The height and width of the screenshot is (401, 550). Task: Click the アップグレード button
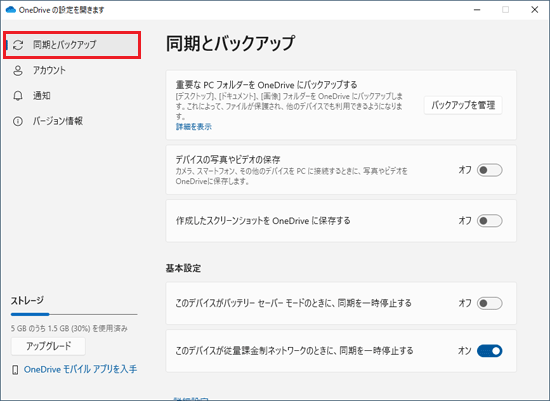click(x=48, y=346)
